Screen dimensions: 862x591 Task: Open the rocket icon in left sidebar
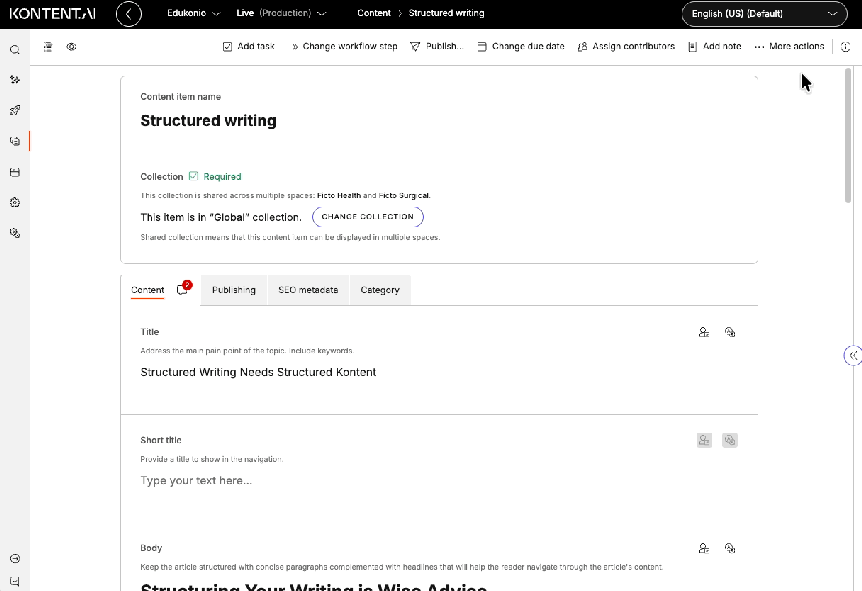[x=15, y=111]
